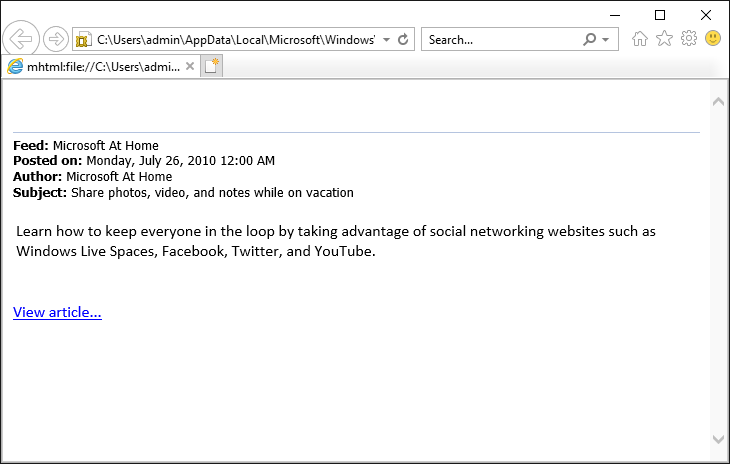The image size is (730, 464).
Task: Click the magnifying glass search icon
Action: point(590,40)
